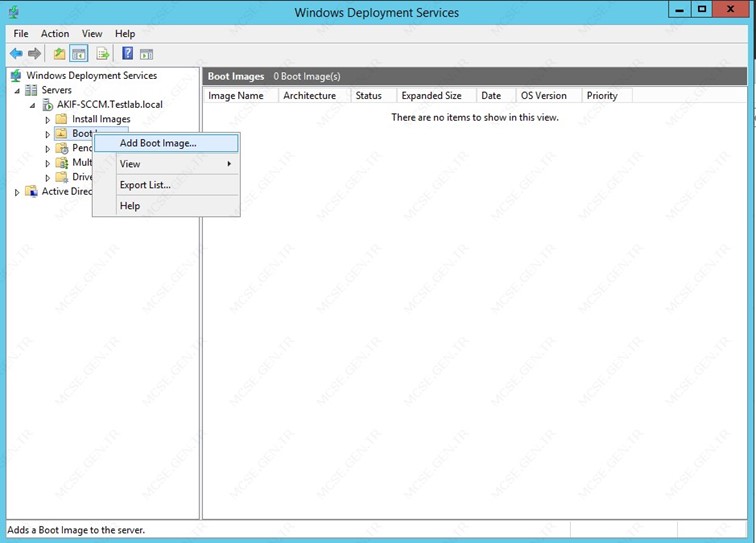The height and width of the screenshot is (543, 756).
Task: Expand the Multicast Transmissions node arrow
Action: tap(47, 163)
